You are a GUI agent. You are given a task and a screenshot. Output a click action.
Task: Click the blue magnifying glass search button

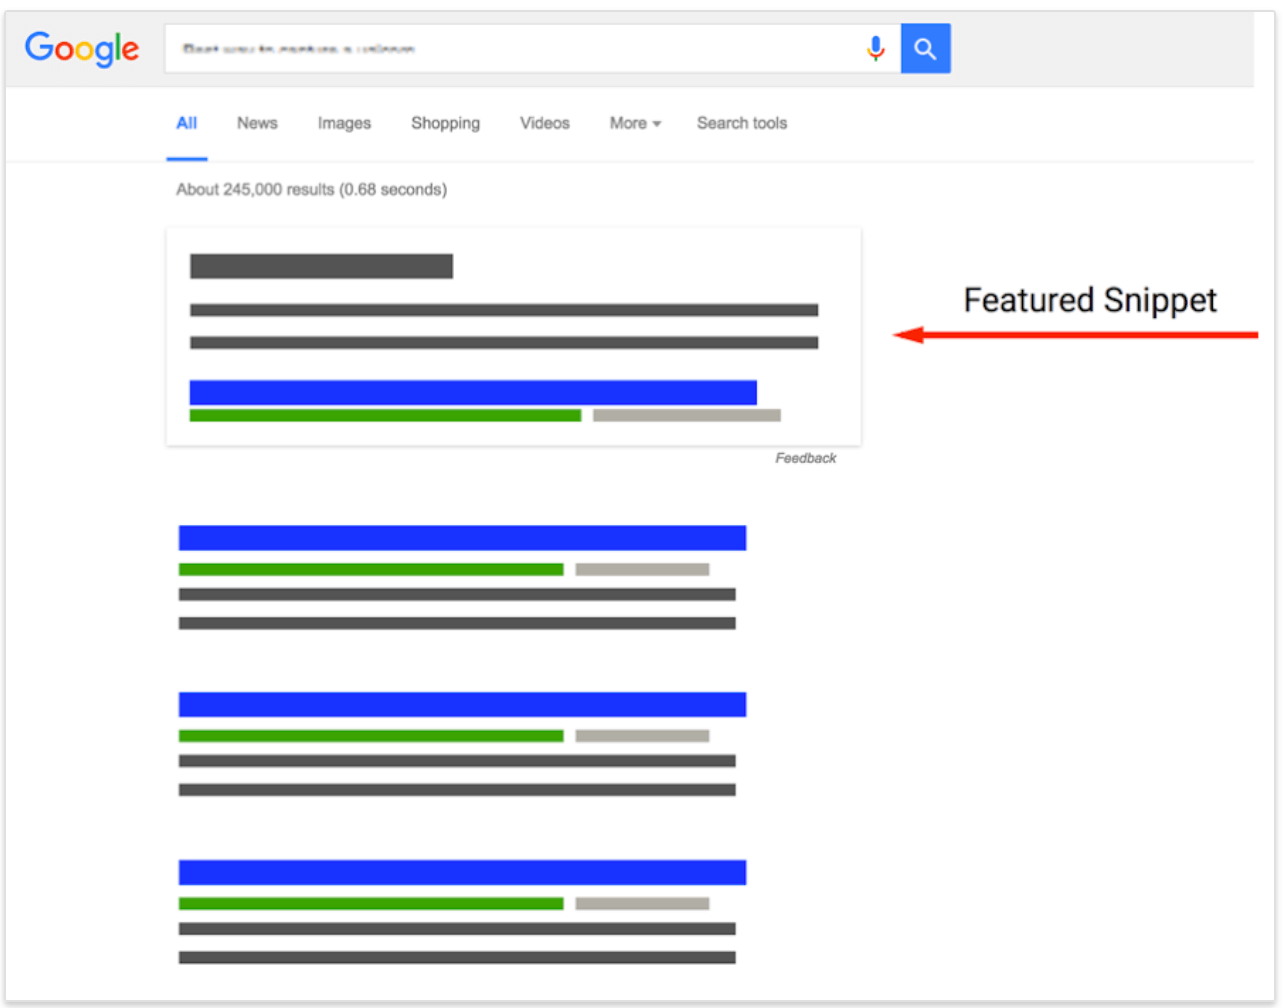924,48
